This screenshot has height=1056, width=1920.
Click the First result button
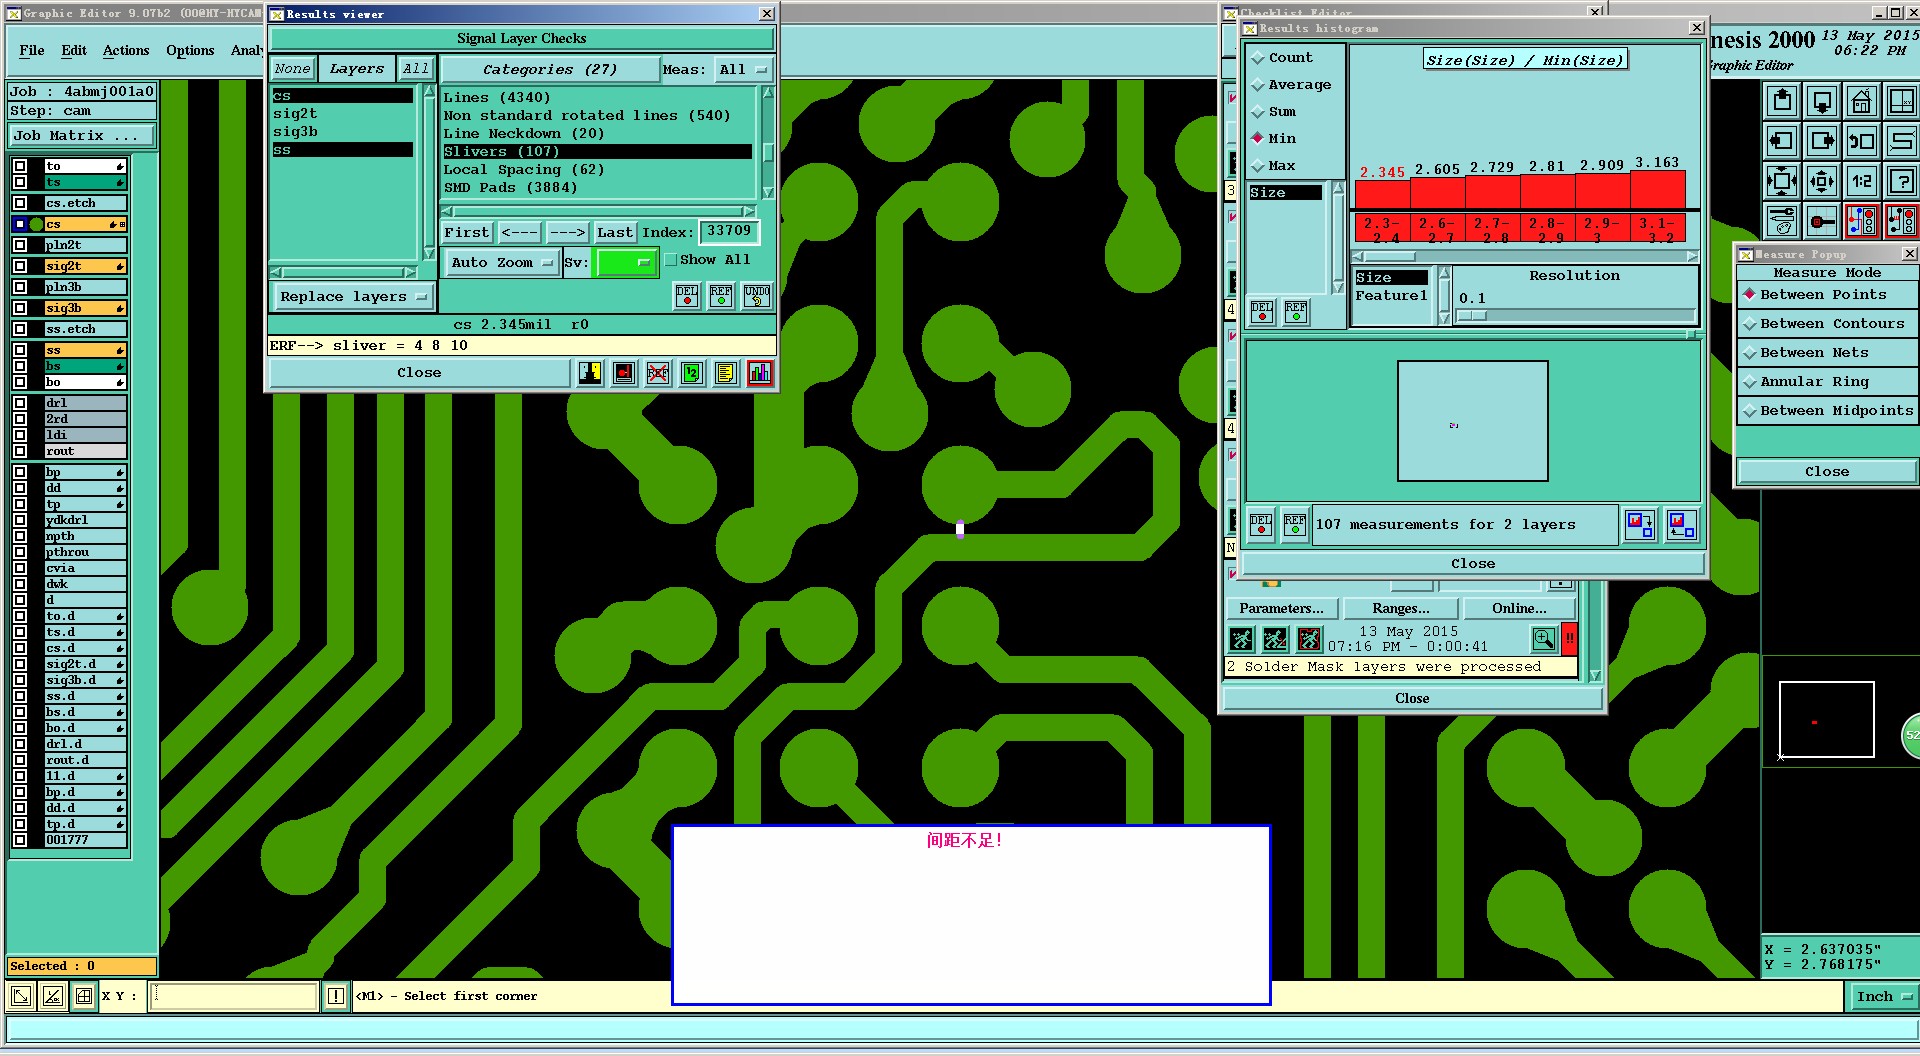point(467,233)
